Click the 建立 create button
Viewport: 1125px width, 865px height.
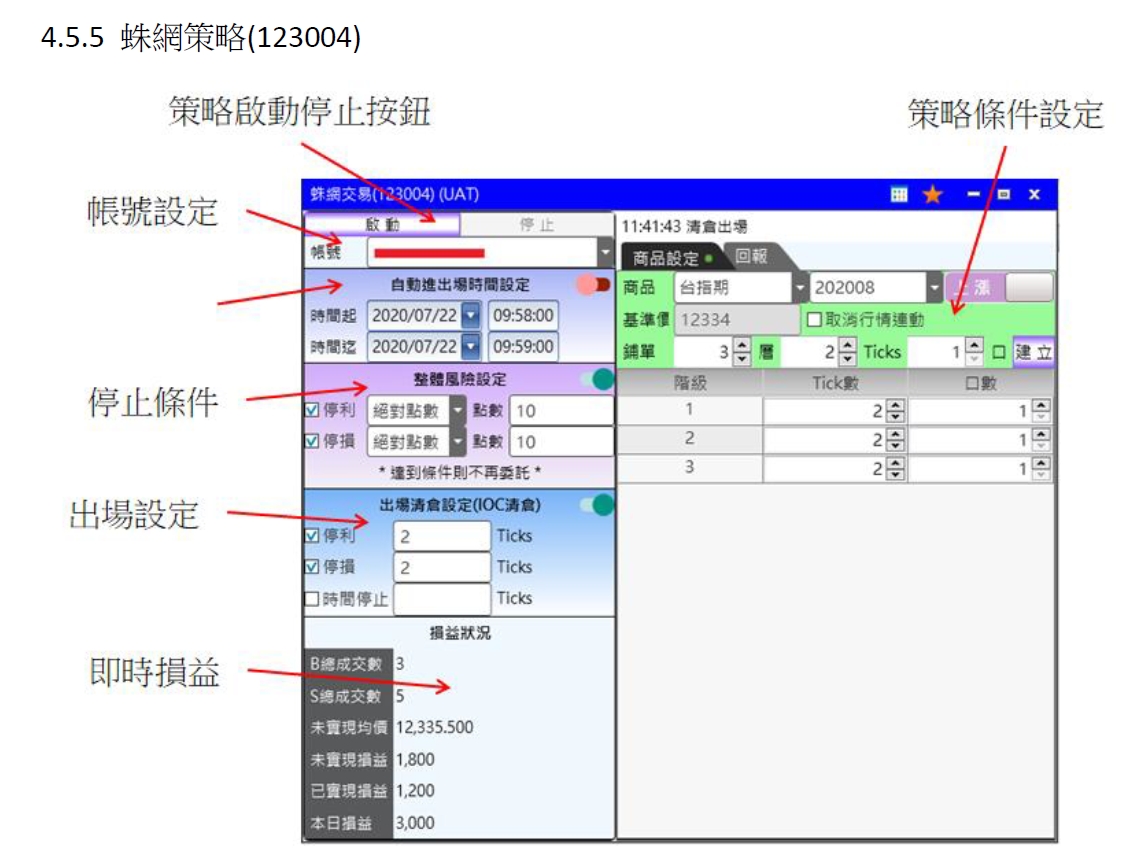[x=1033, y=352]
